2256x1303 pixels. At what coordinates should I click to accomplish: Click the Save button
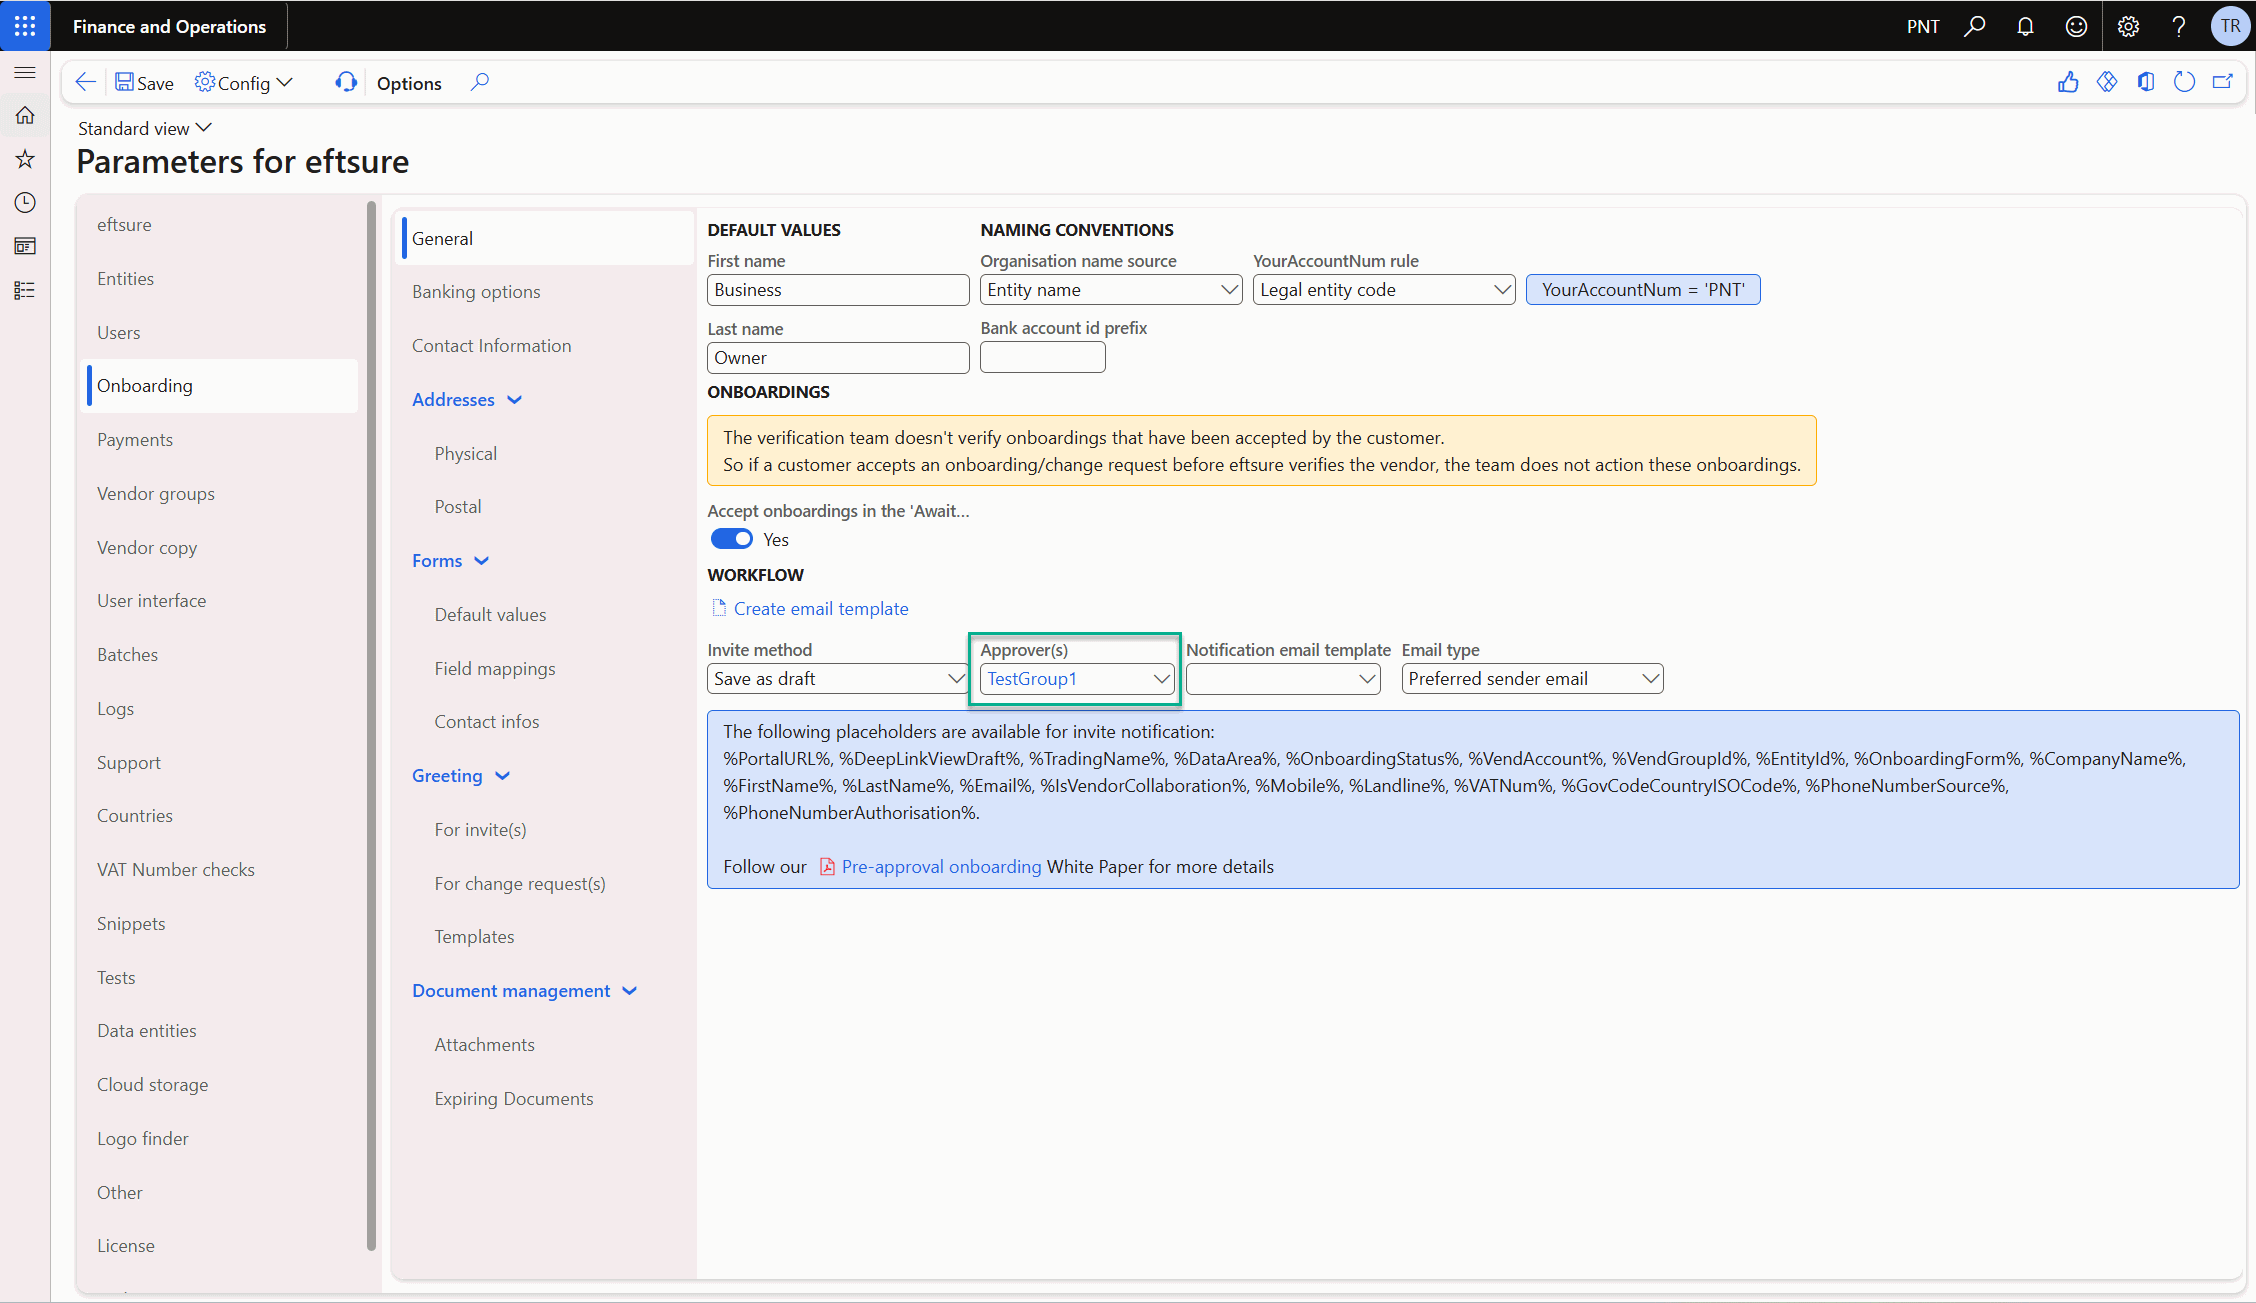[144, 83]
